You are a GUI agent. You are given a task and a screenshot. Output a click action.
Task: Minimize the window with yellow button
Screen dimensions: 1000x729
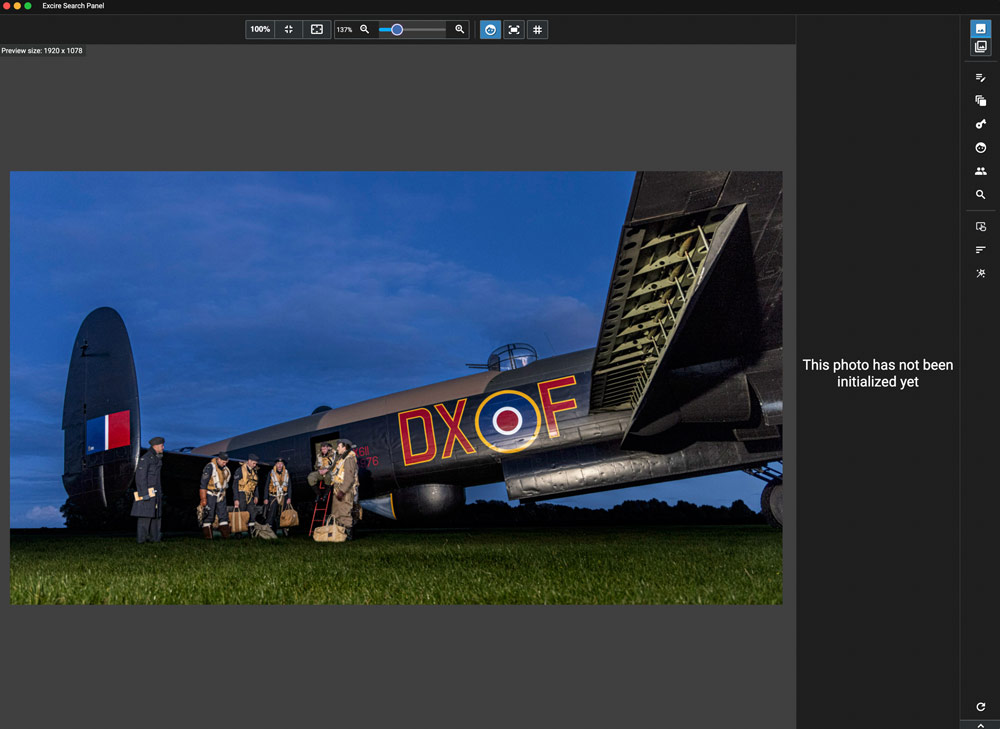[x=17, y=6]
